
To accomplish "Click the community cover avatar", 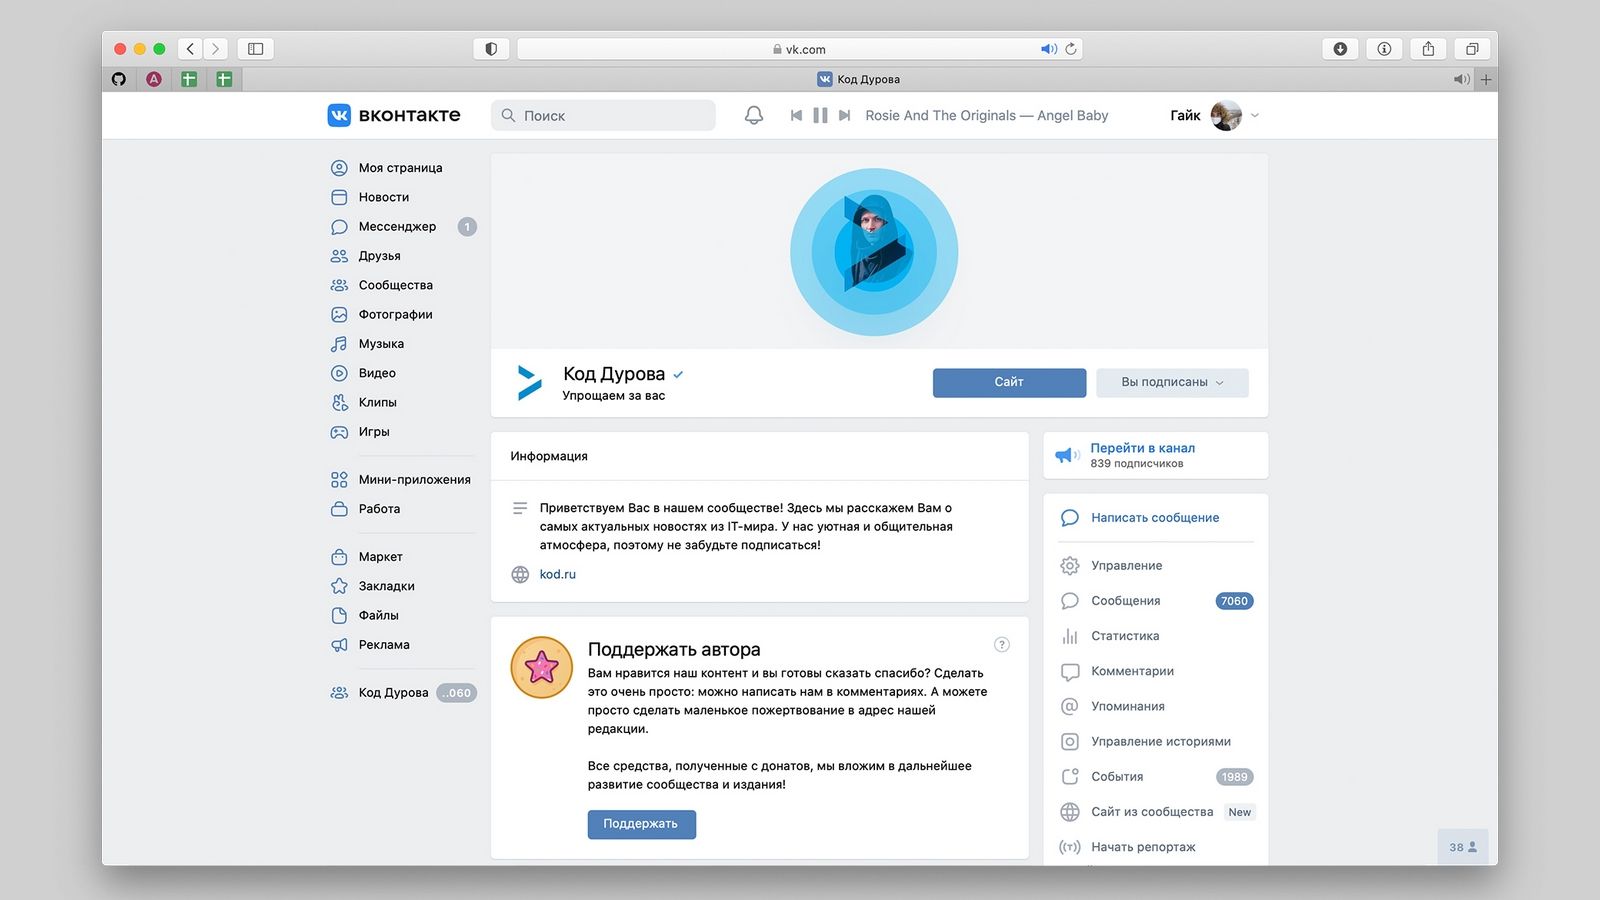I will [x=874, y=252].
